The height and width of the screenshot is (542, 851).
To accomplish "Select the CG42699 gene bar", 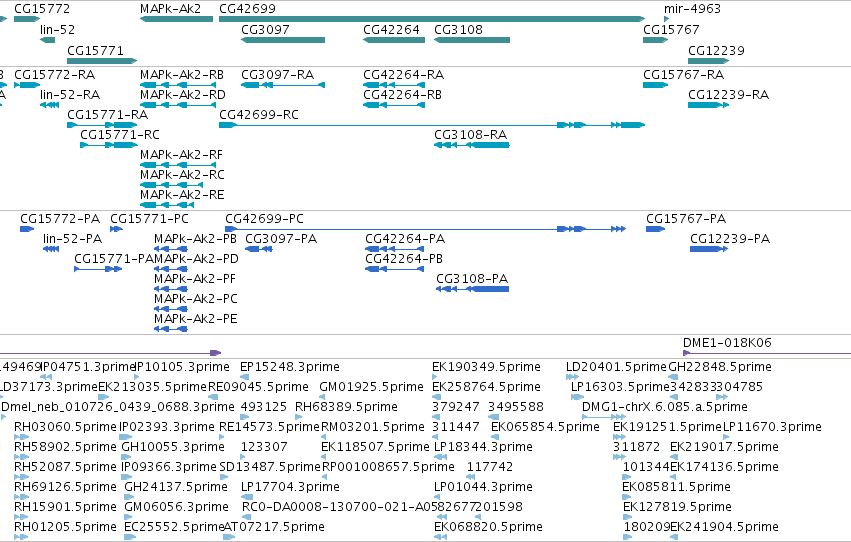I will 432,19.
